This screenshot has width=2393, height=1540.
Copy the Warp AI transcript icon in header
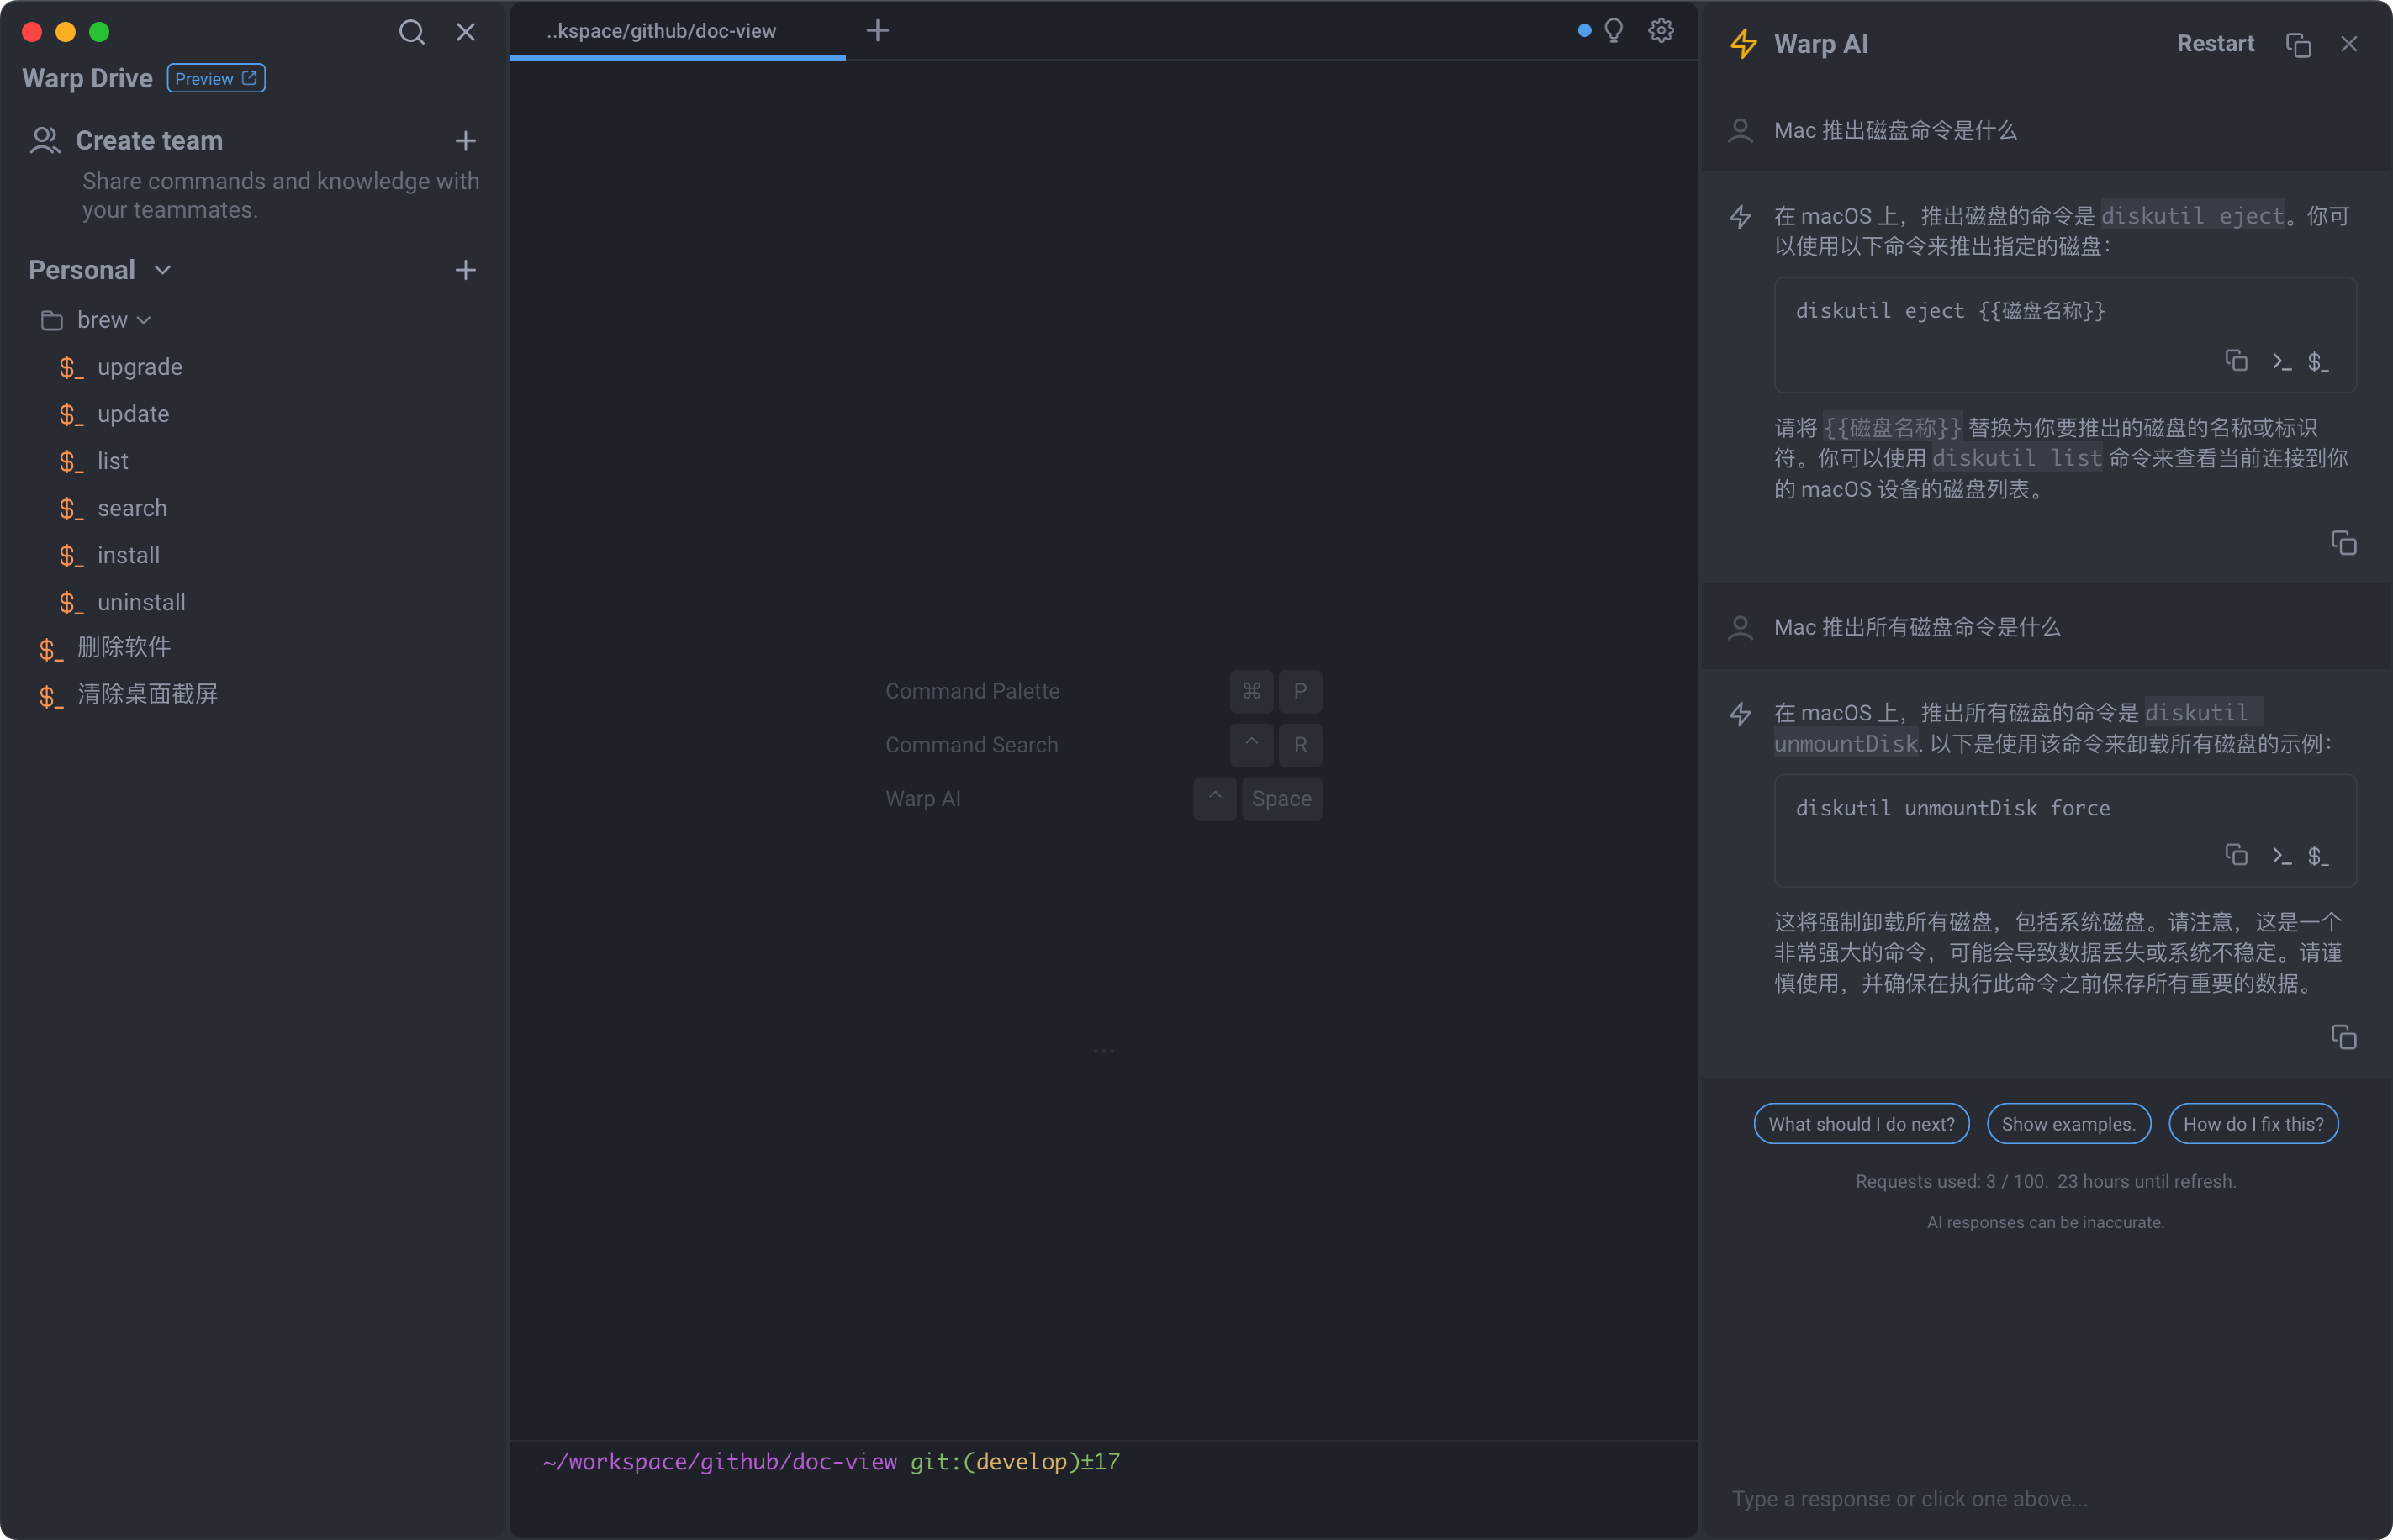(x=2298, y=45)
